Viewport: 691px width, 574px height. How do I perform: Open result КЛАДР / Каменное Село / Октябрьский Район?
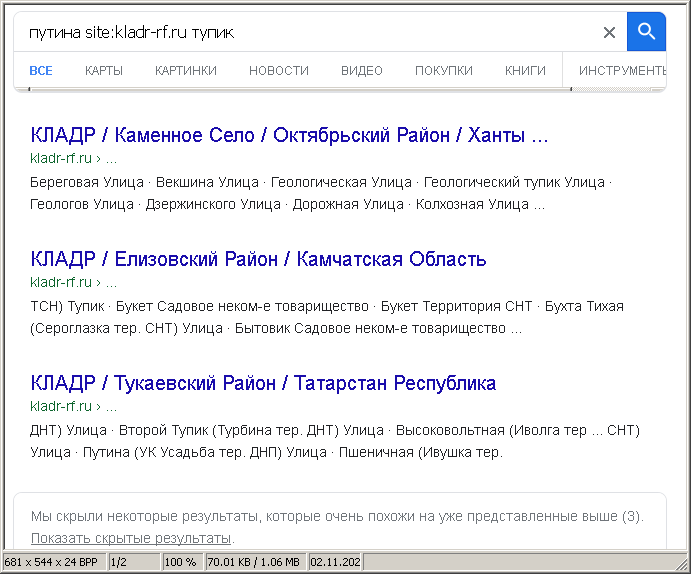click(289, 135)
